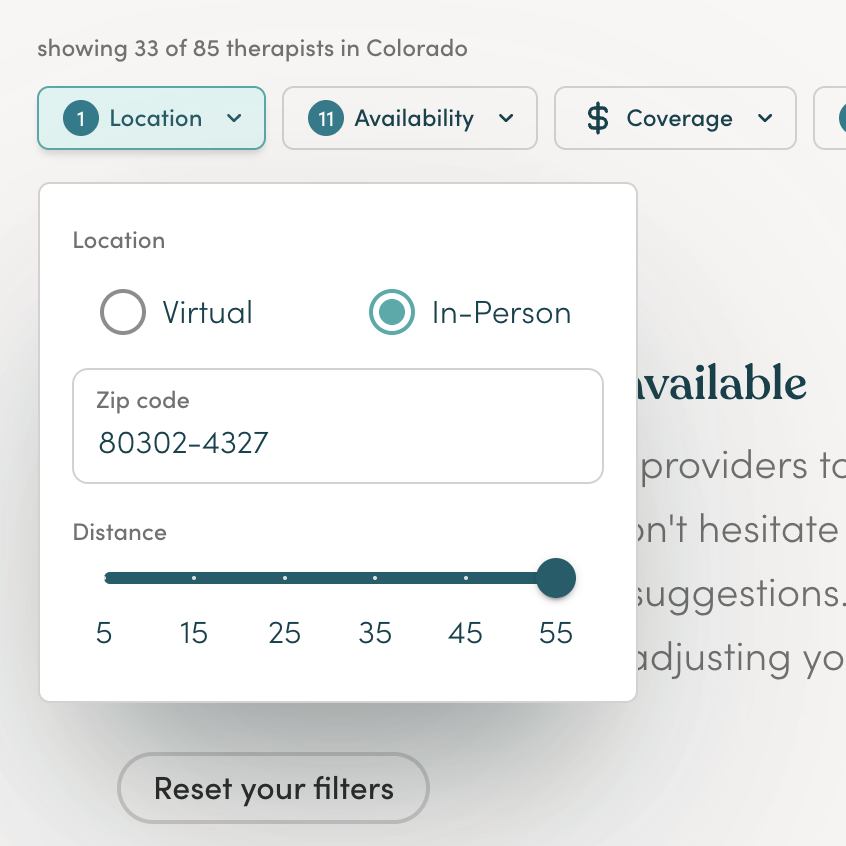Set distance slider to 15 tick
846x846 pixels.
pyautogui.click(x=194, y=578)
